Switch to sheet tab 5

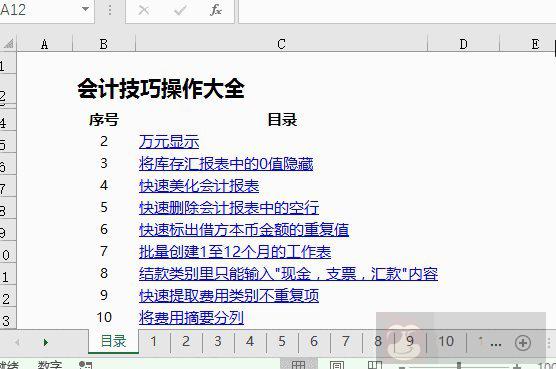(282, 341)
